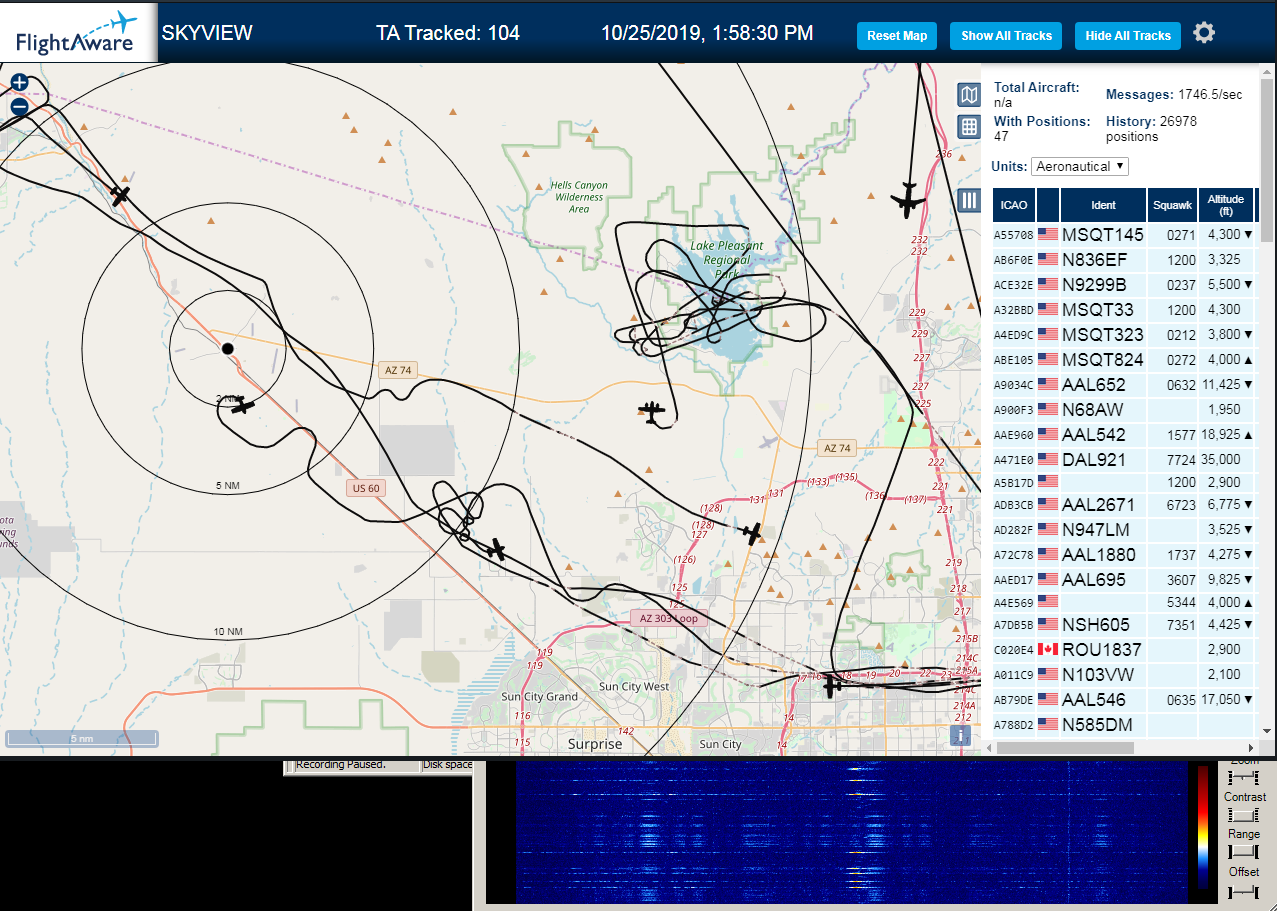Click the map info button
Viewport: 1277px width, 911px height.
[x=960, y=736]
